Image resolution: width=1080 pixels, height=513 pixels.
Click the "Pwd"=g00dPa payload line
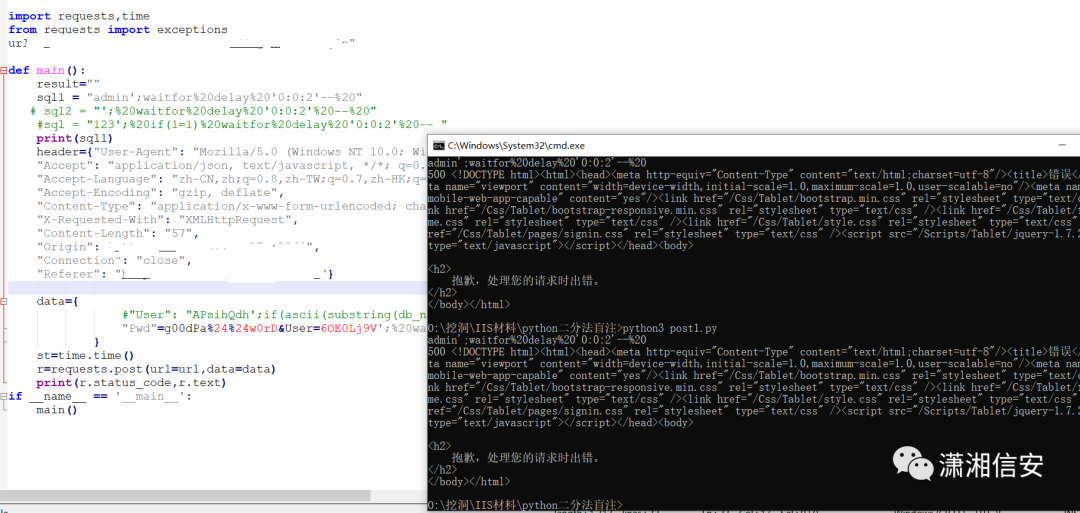pyautogui.click(x=274, y=328)
